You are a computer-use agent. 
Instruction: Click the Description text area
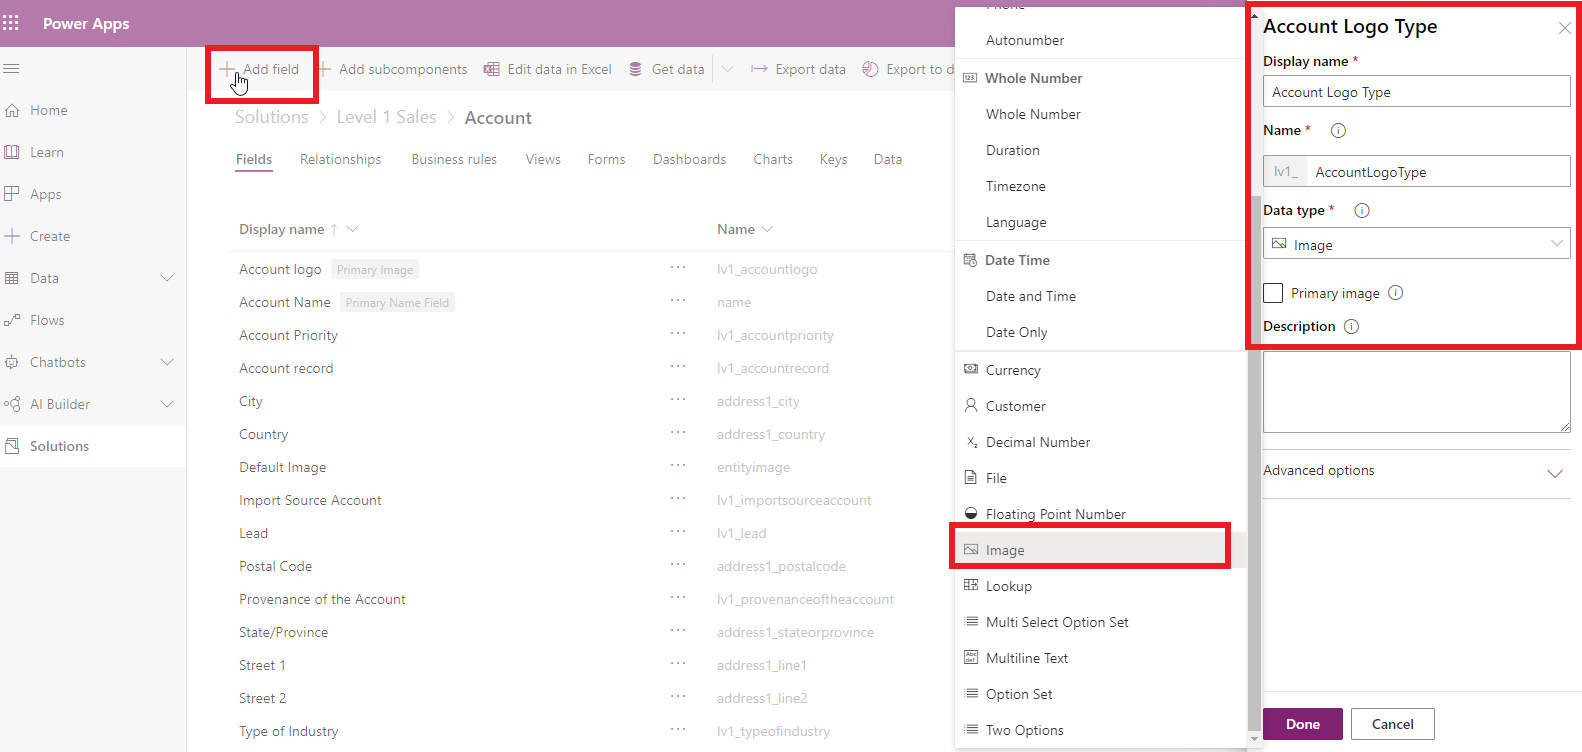click(1416, 391)
